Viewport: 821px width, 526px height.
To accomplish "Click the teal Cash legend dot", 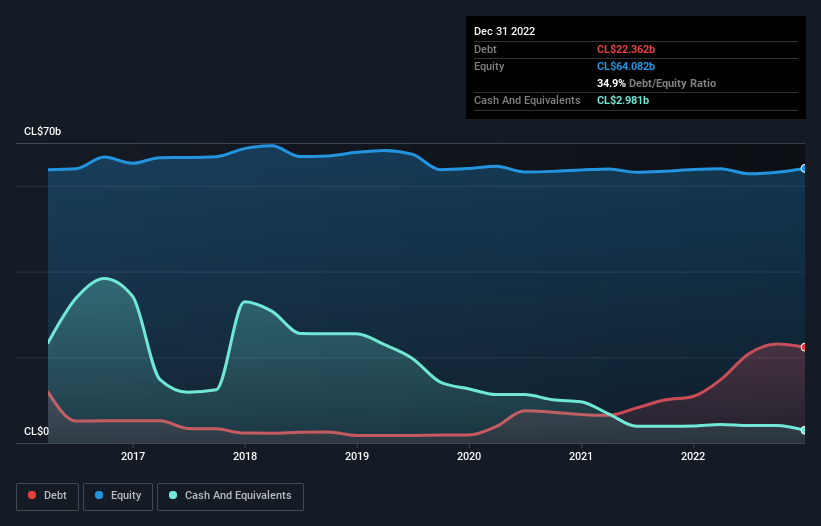I will pos(173,495).
